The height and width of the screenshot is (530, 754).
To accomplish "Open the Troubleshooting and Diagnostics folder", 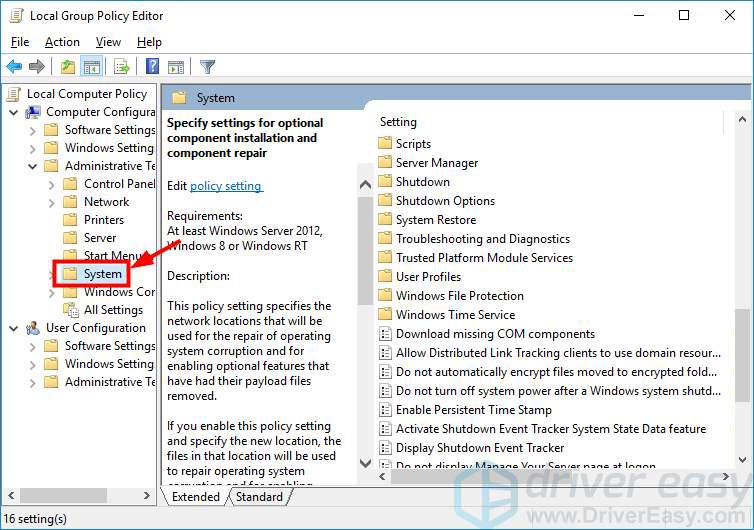I will pos(482,239).
